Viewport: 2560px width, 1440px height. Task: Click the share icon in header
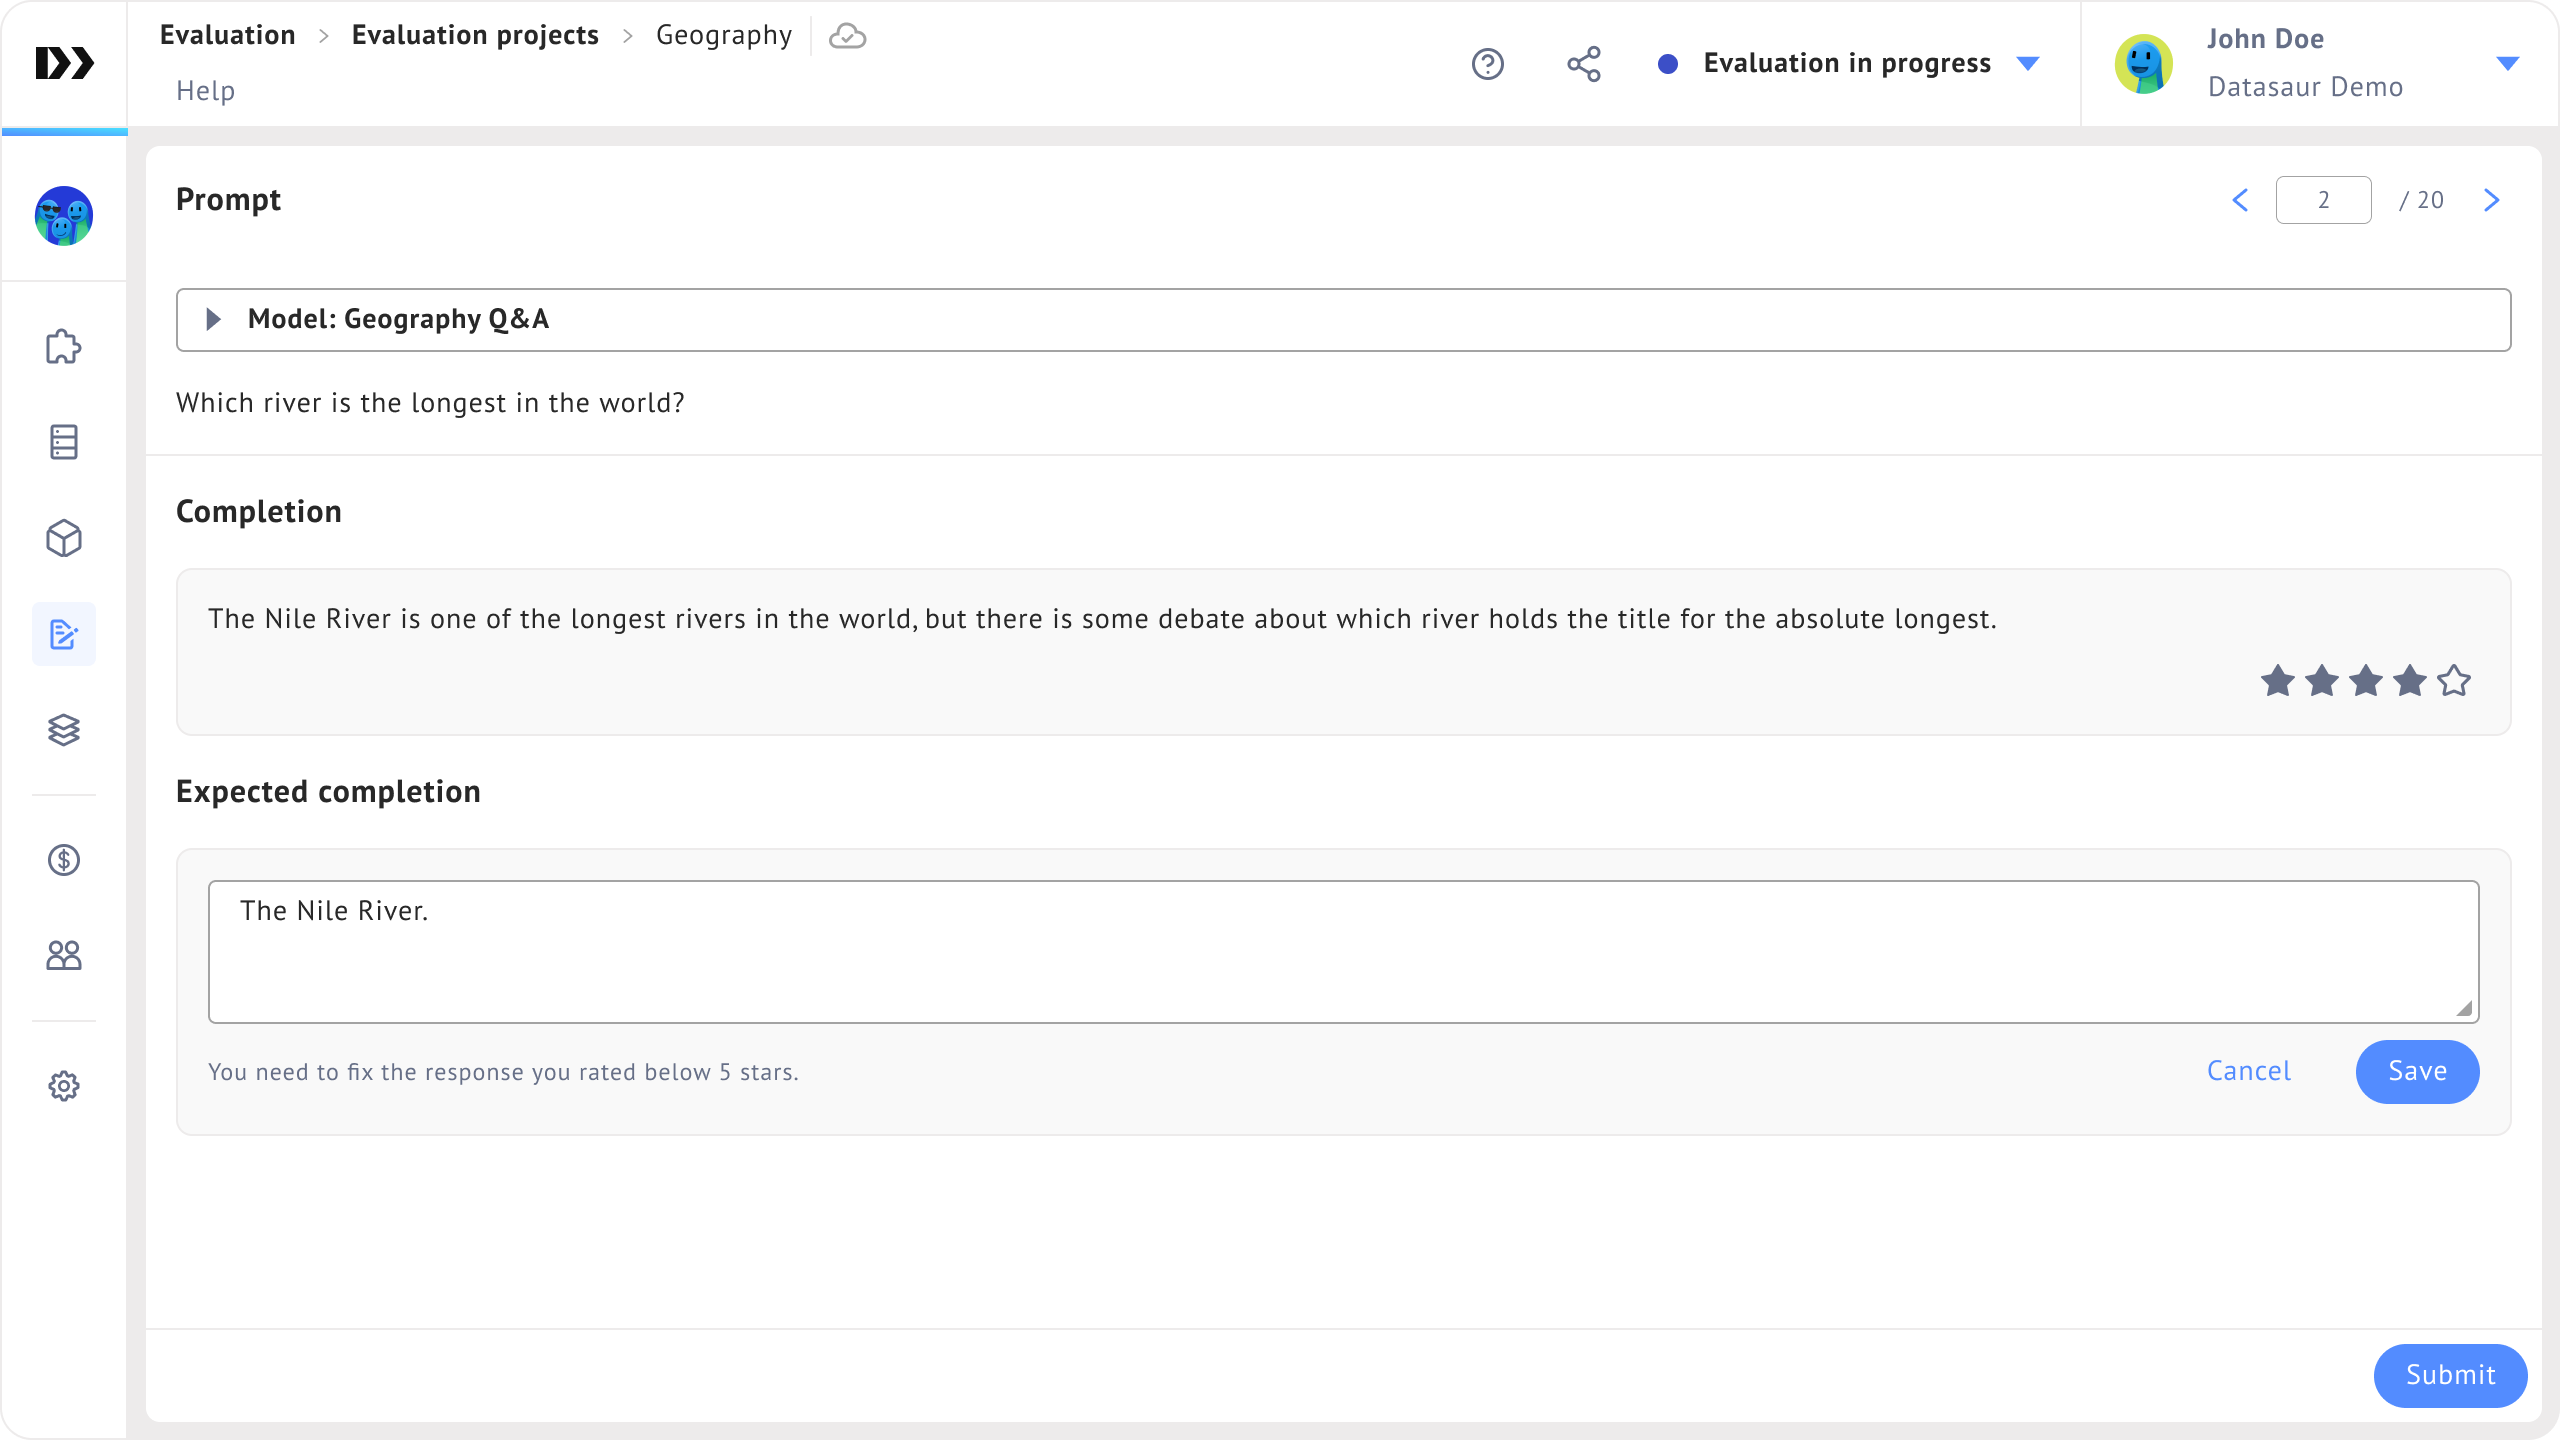pyautogui.click(x=1584, y=64)
